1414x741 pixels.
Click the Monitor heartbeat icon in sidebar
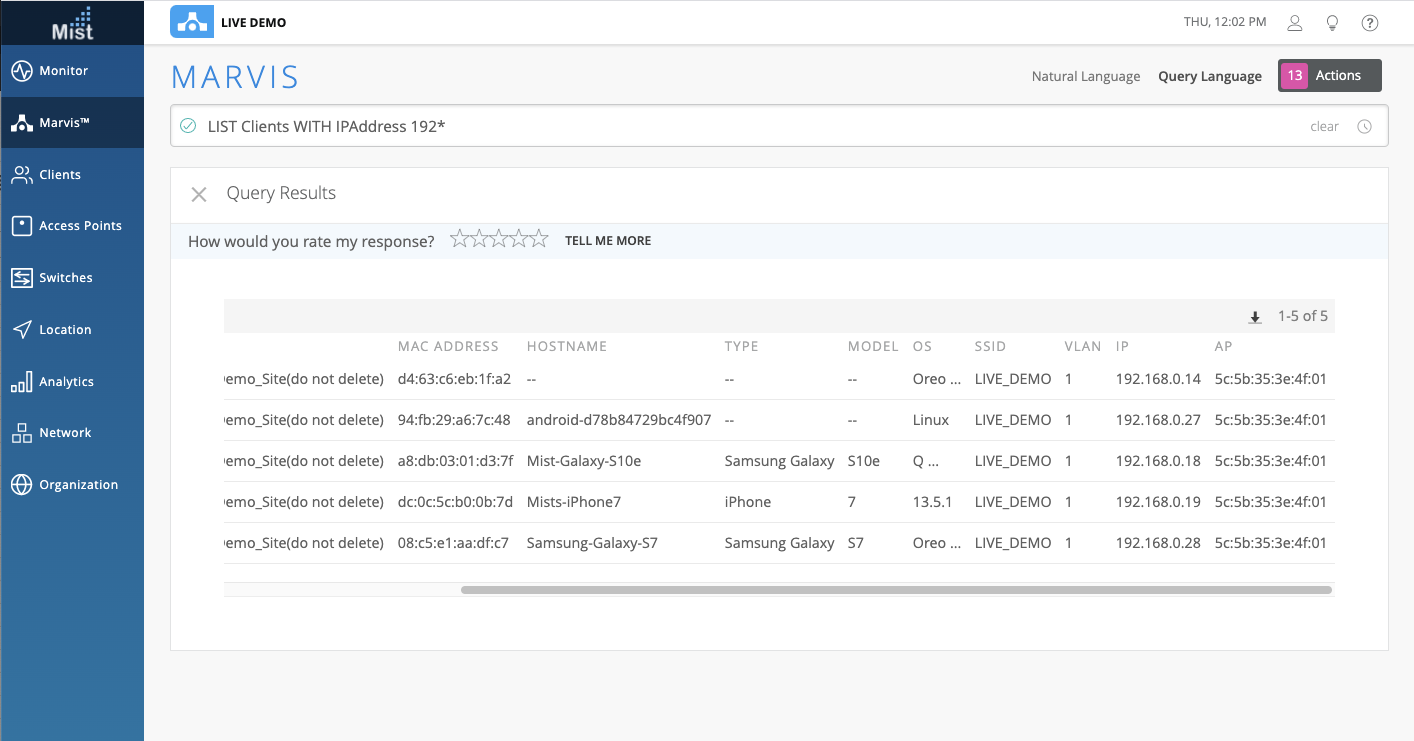(x=22, y=71)
